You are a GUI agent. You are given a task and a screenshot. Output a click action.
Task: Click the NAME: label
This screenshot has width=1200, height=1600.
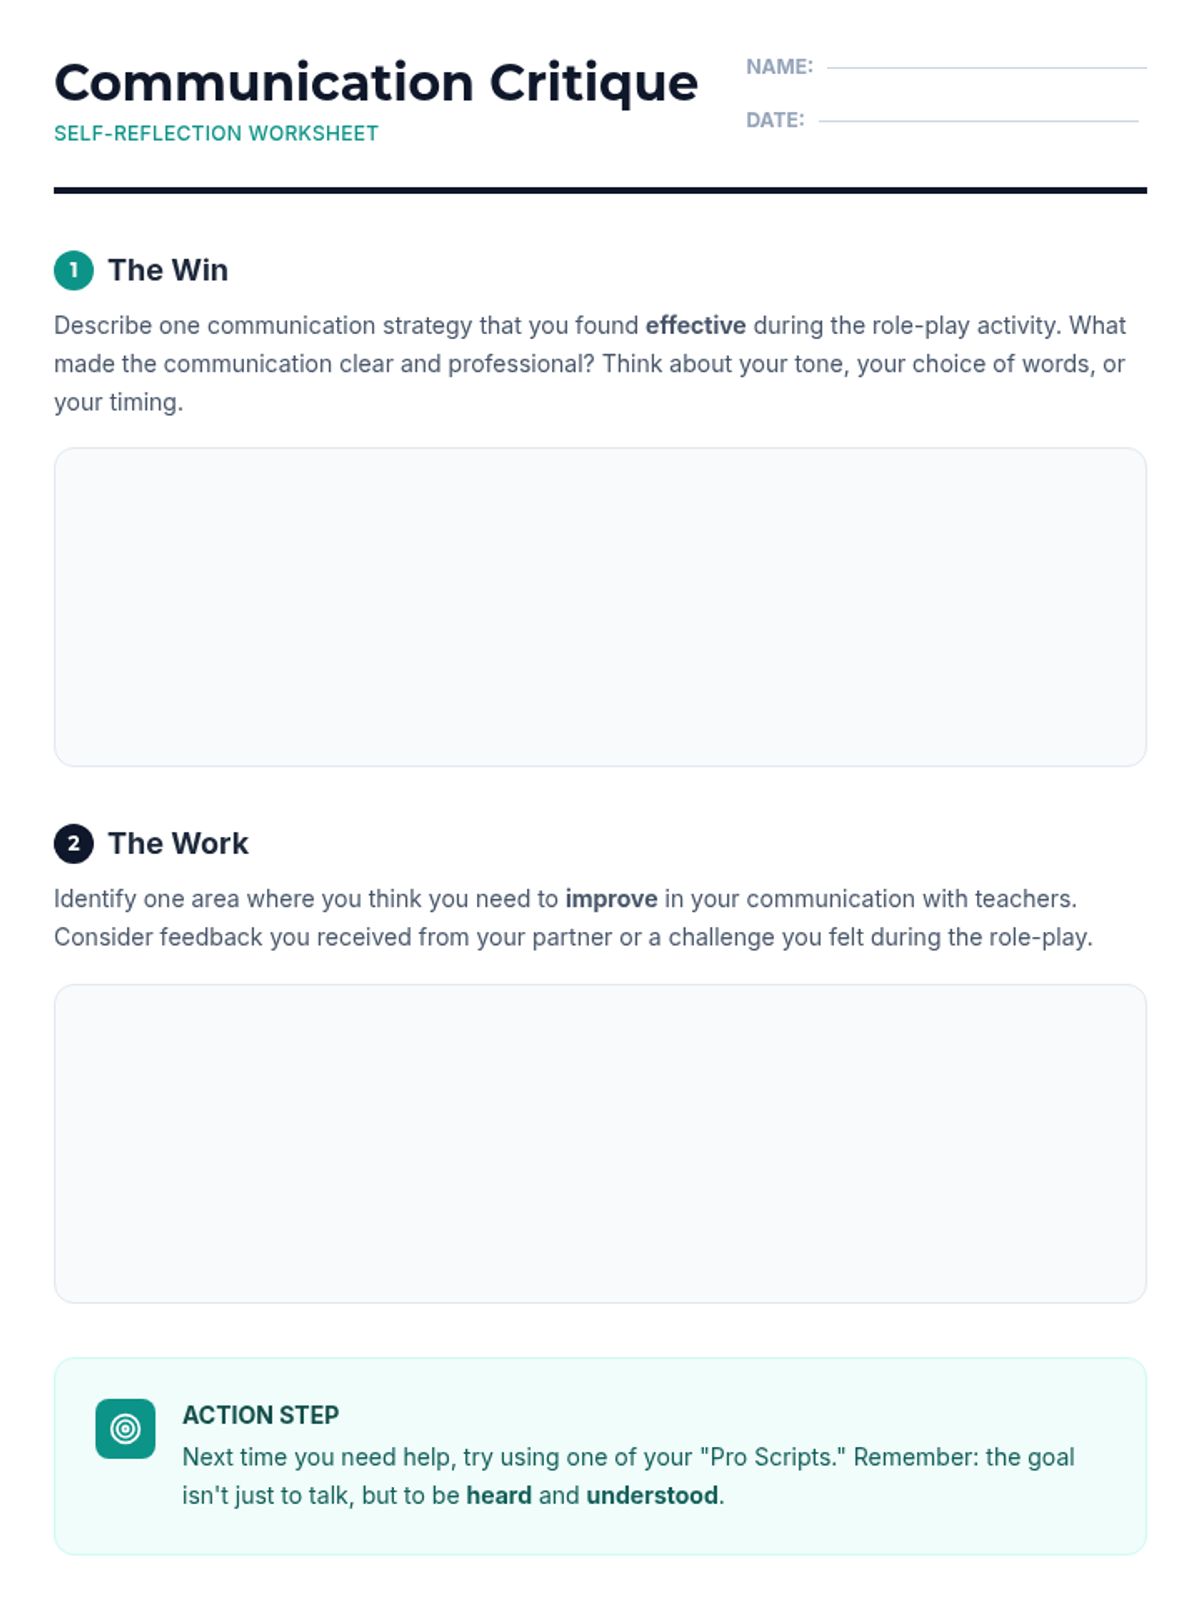pyautogui.click(x=779, y=67)
